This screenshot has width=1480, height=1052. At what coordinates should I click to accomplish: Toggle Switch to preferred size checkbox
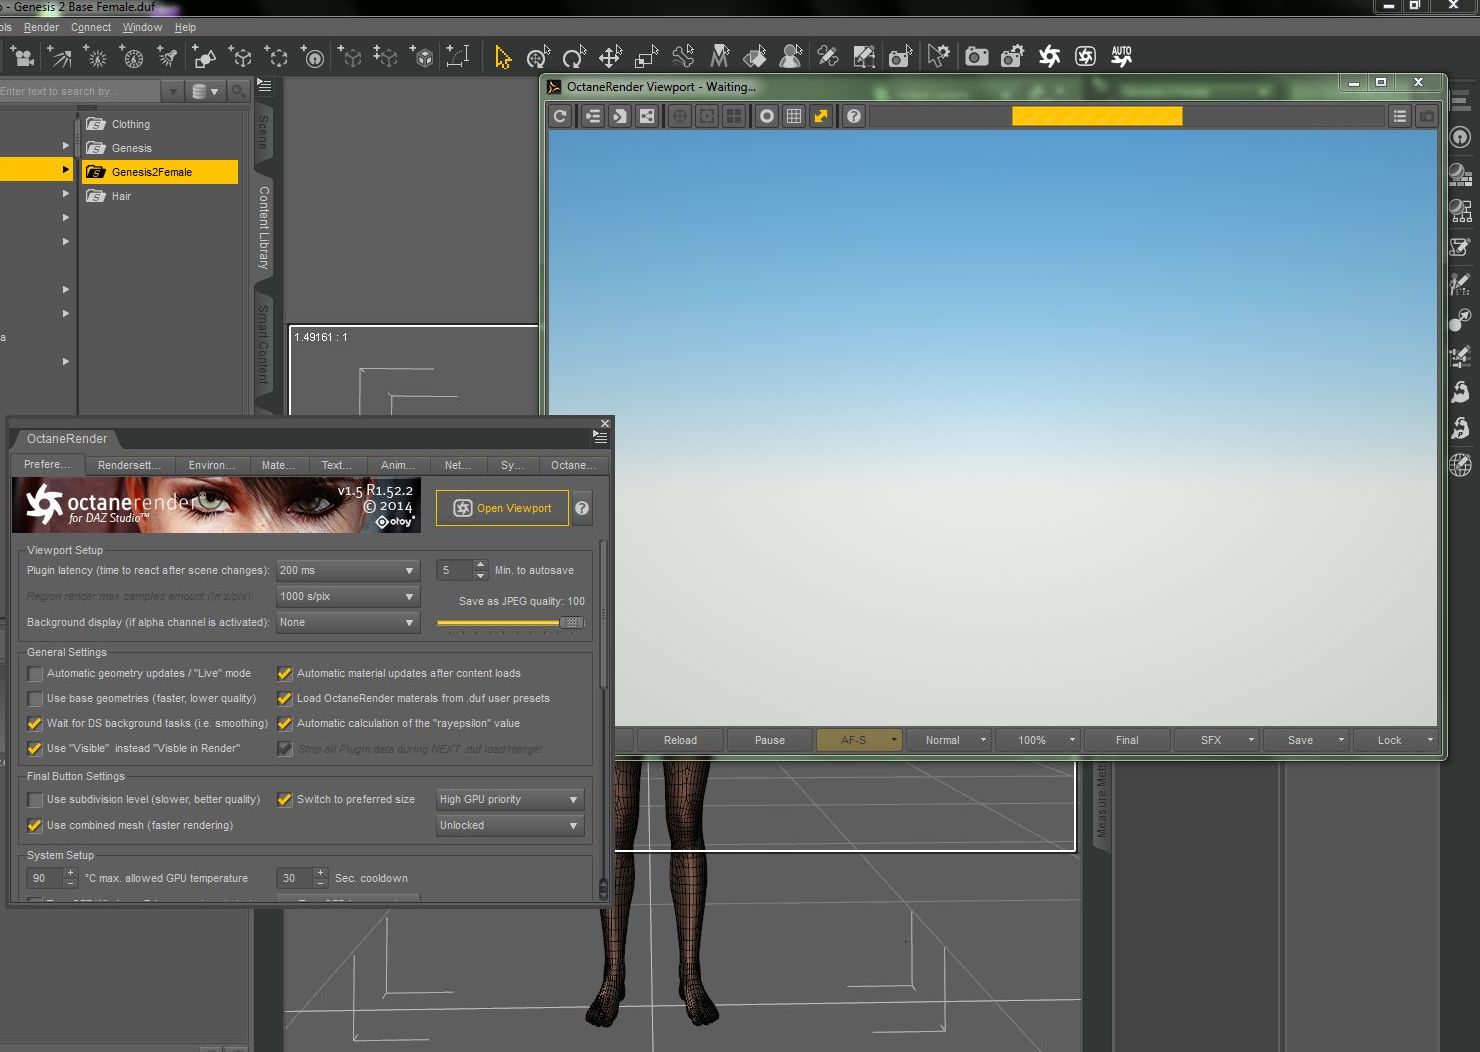[x=285, y=800]
